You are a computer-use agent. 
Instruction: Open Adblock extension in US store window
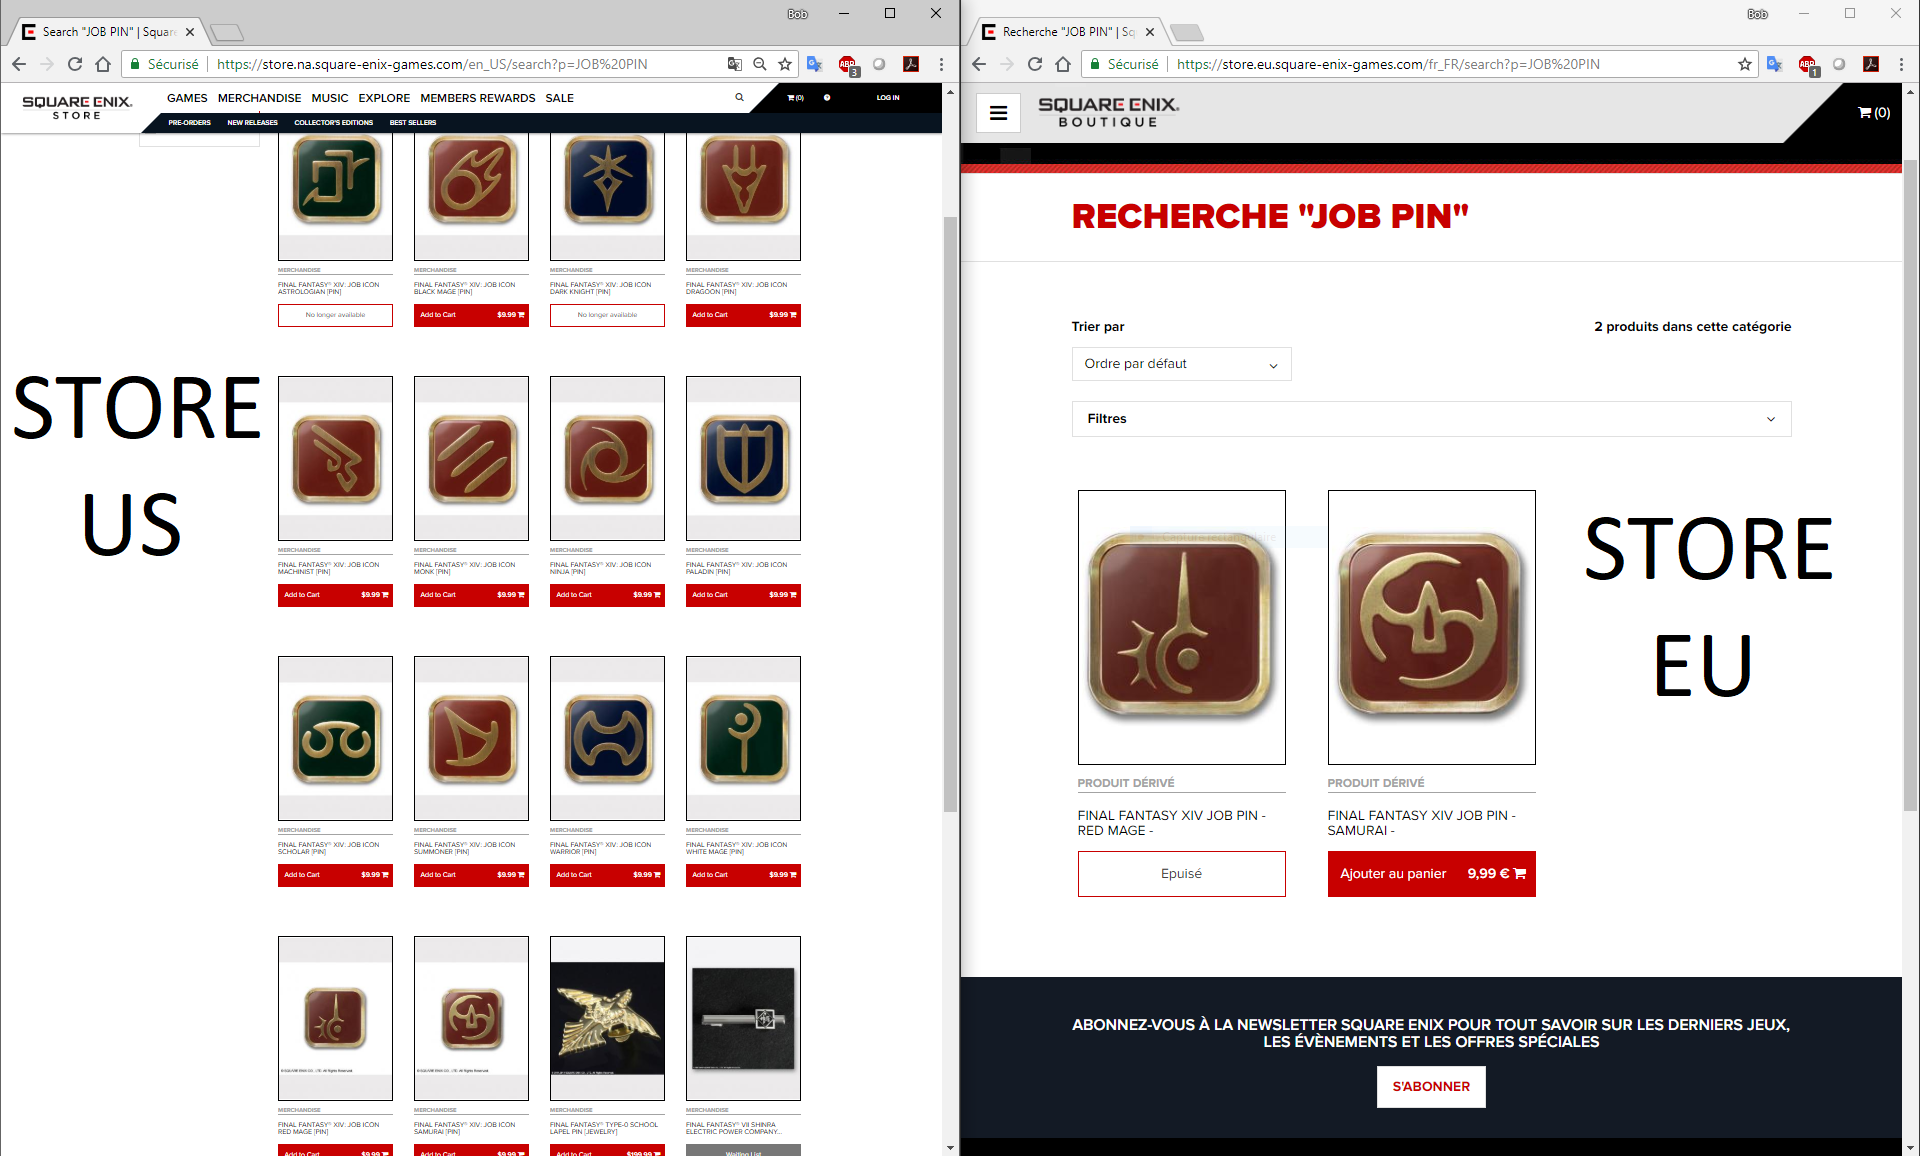click(x=848, y=65)
